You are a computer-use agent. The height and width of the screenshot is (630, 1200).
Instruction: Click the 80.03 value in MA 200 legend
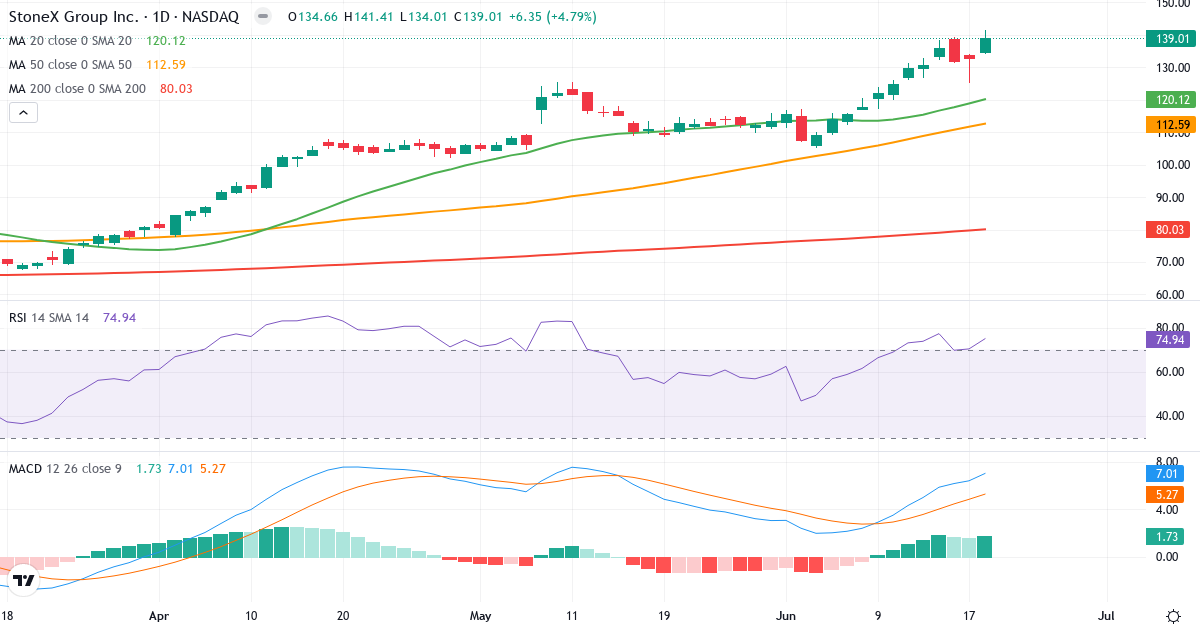coord(177,89)
